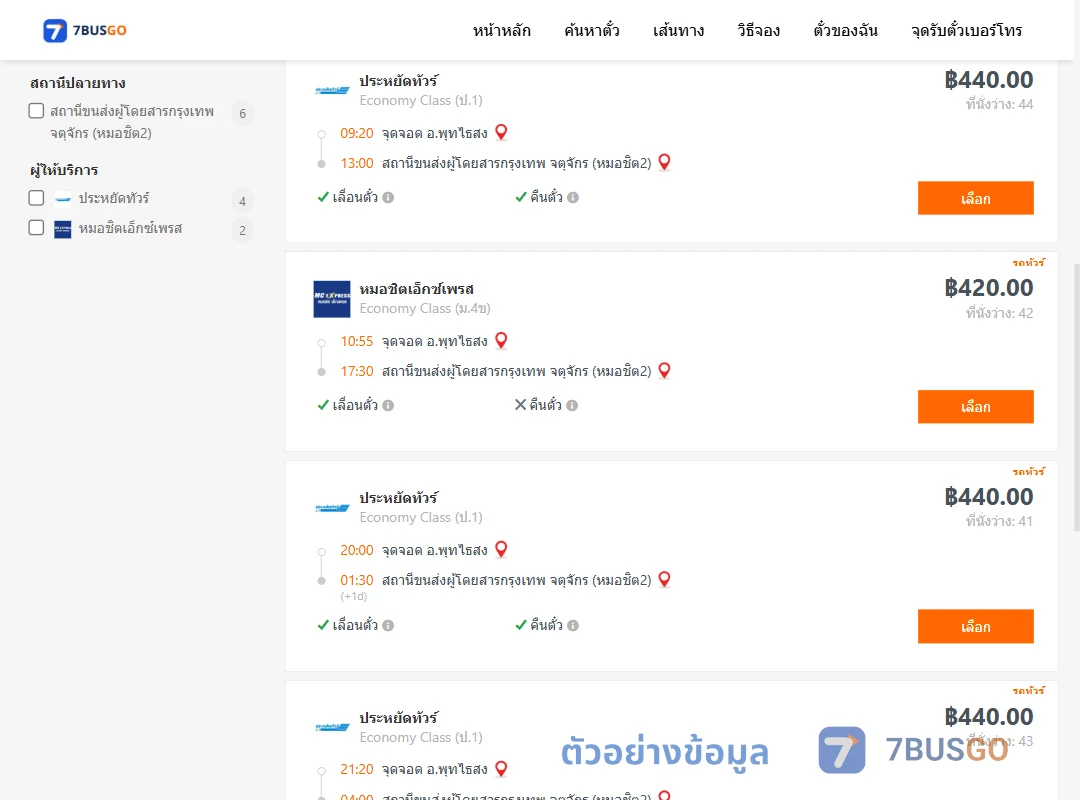The image size is (1080, 800).
Task: Tick the หมอชิตเอ็กซ์เพรส operator filter checkbox
Action: (x=37, y=228)
